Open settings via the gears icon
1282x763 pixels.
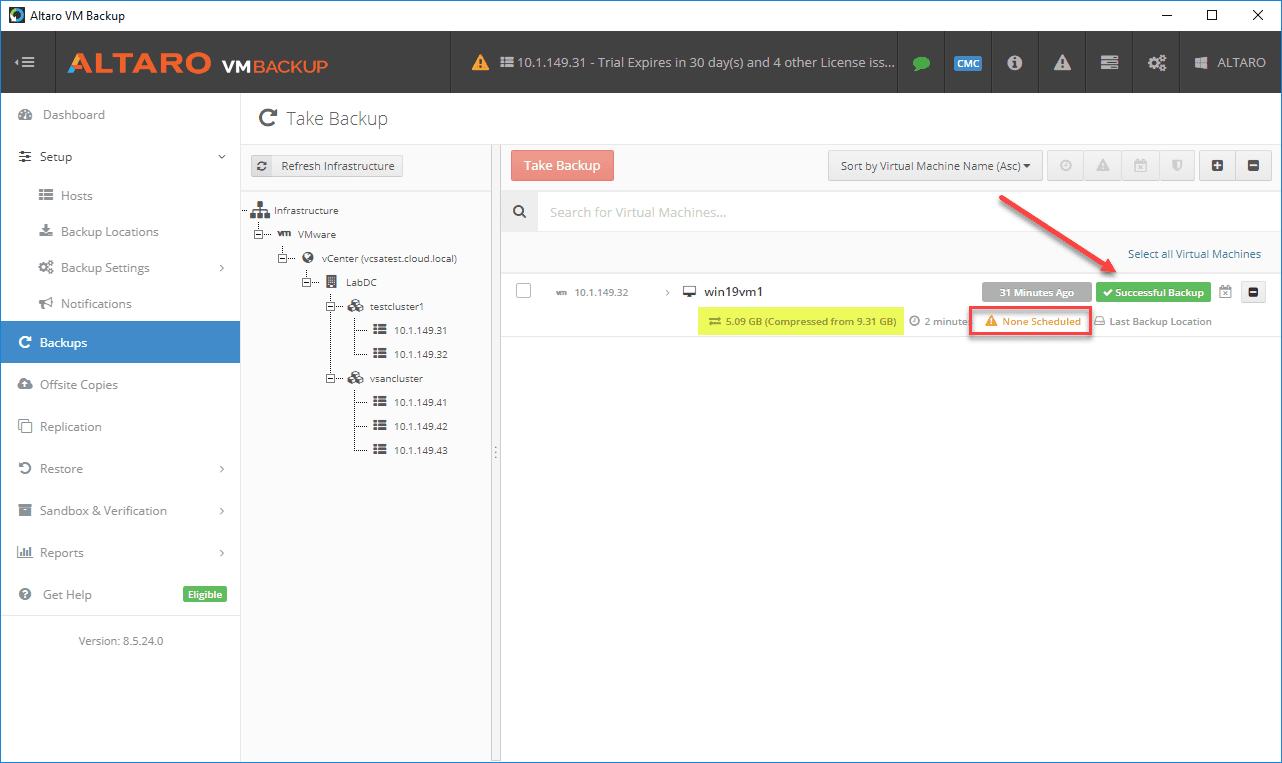point(1157,63)
